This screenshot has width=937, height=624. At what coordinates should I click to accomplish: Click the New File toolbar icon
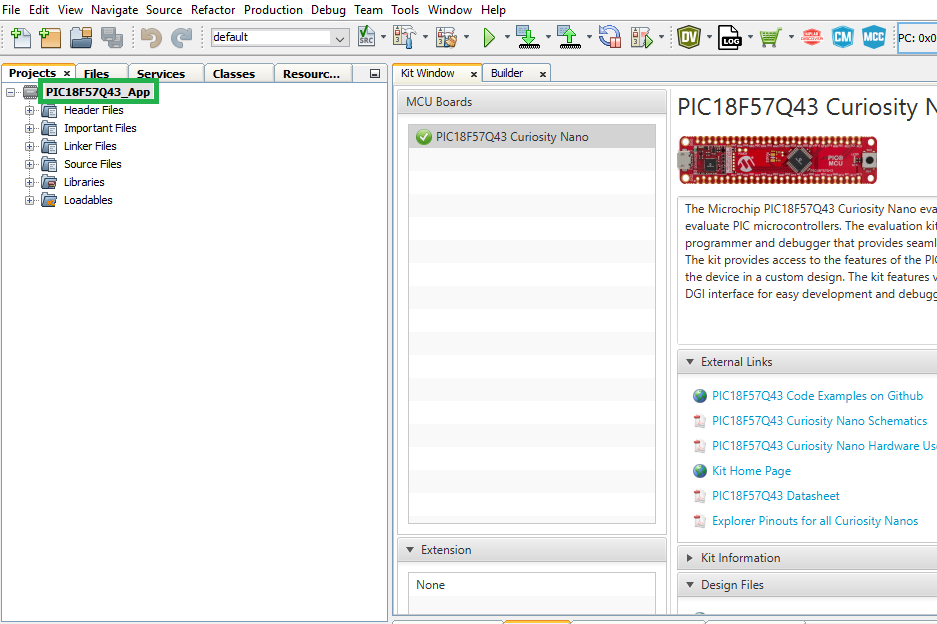20,38
